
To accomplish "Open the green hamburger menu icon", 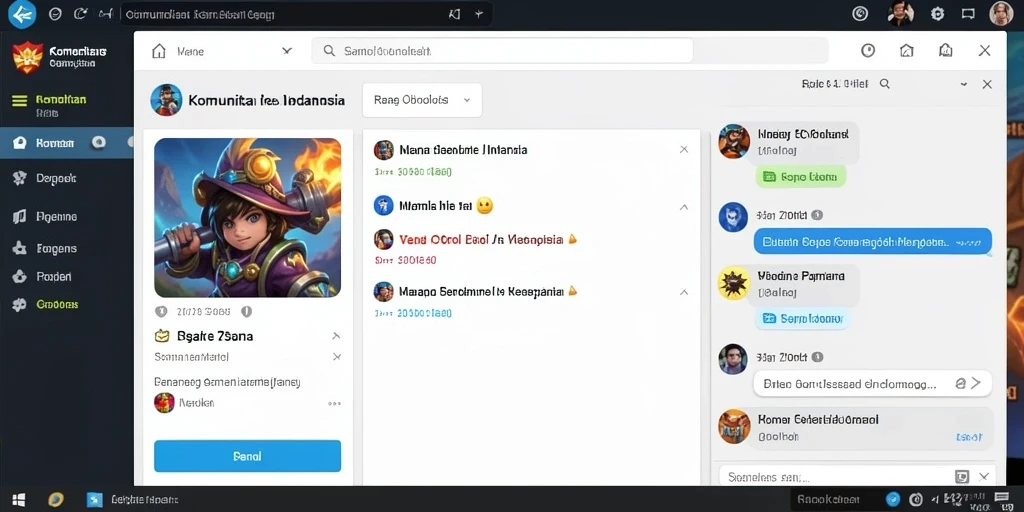I will [x=20, y=101].
